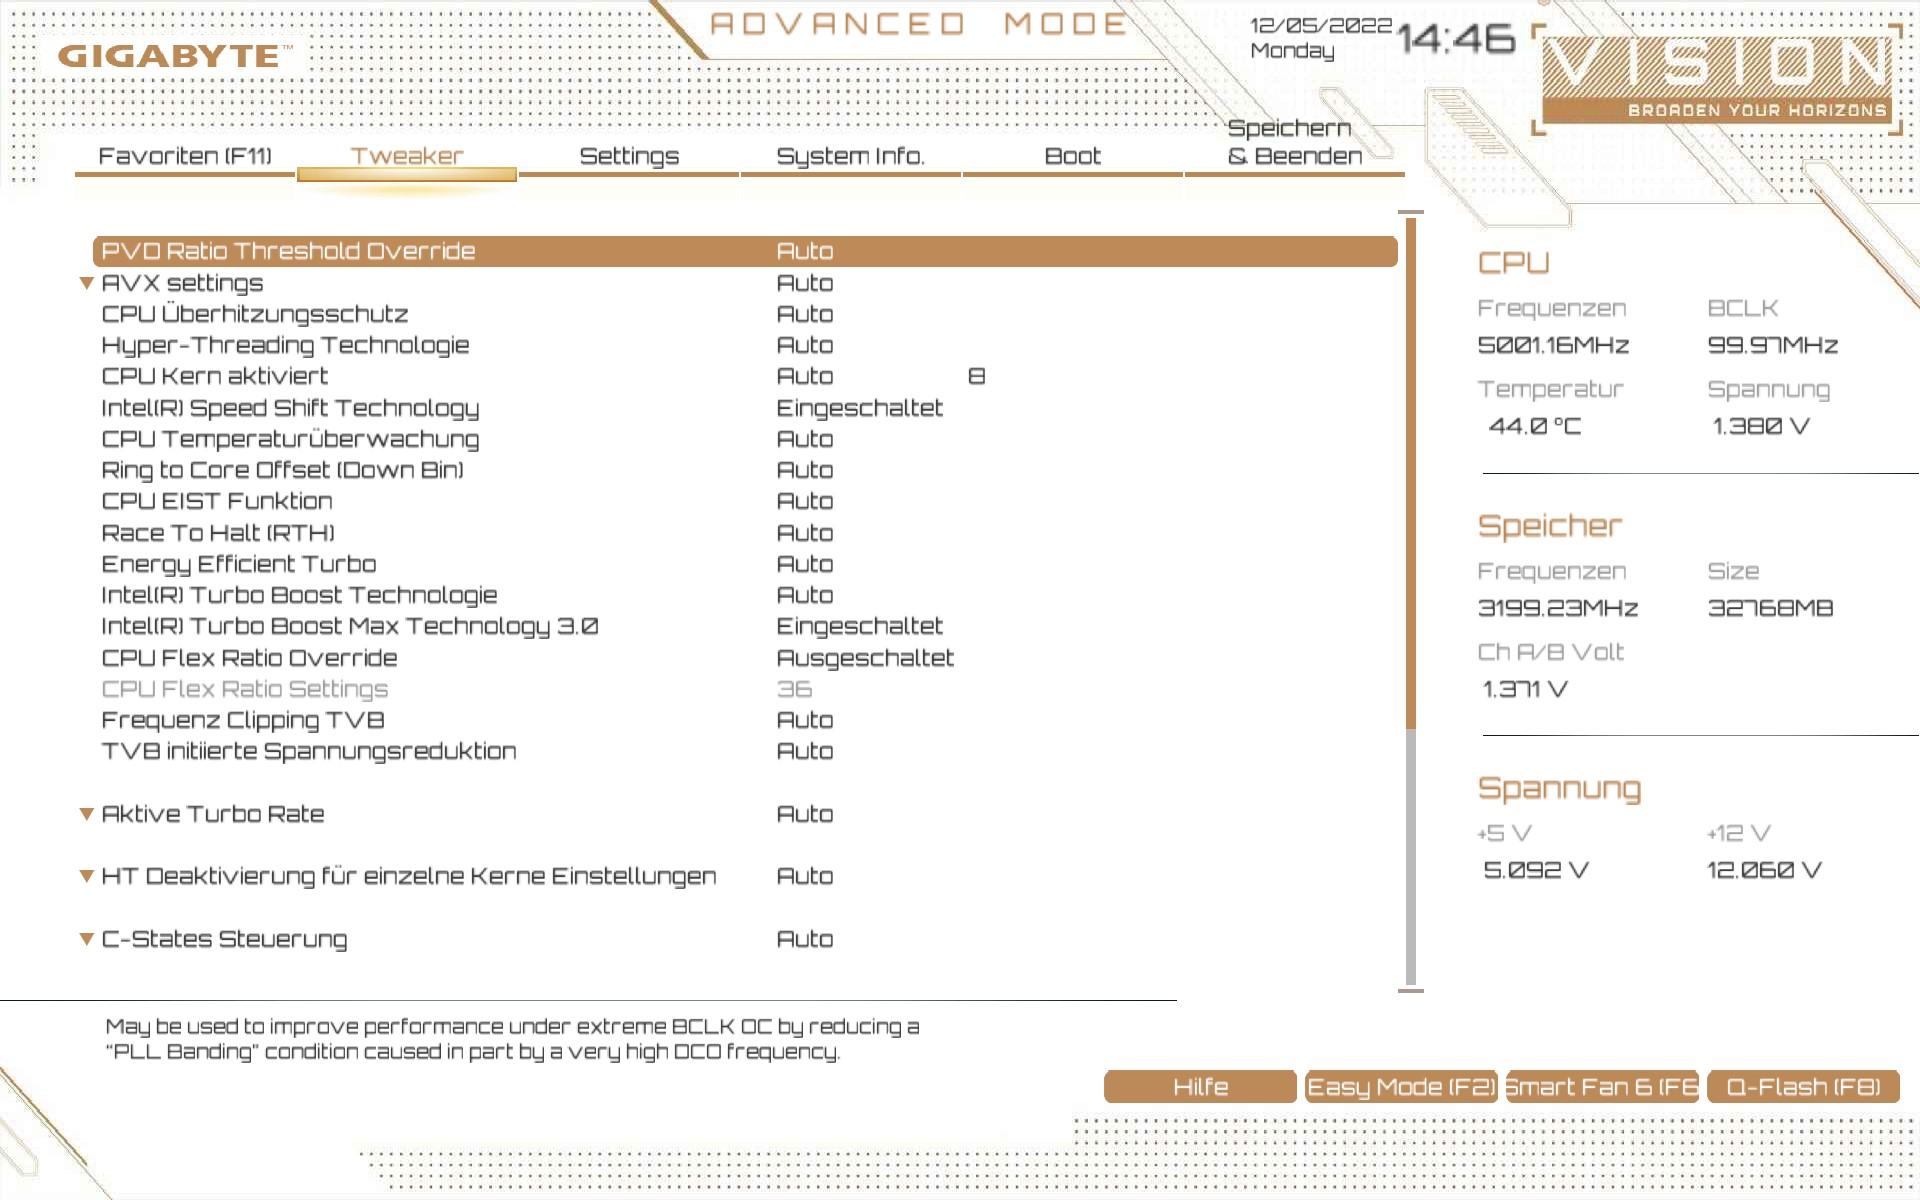Select Frequenz Clipping TVB label
The height and width of the screenshot is (1200, 1920).
coord(243,720)
